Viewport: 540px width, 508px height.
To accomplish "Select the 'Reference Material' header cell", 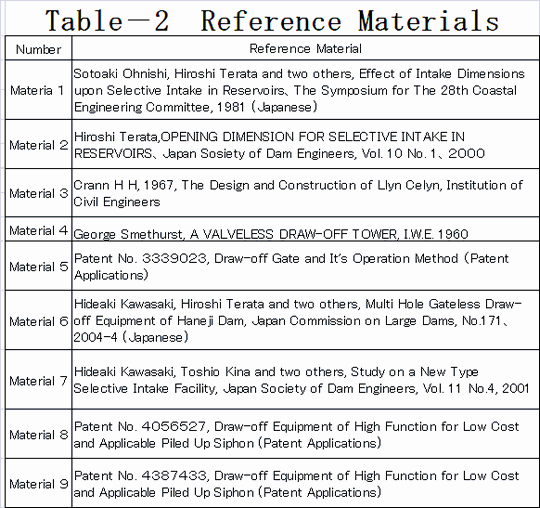I will click(305, 48).
